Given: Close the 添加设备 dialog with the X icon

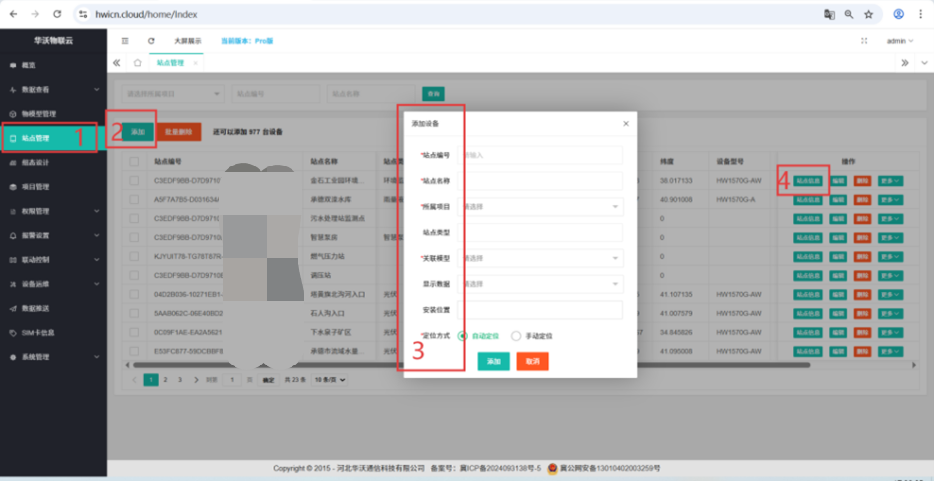Looking at the screenshot, I should click(x=626, y=123).
